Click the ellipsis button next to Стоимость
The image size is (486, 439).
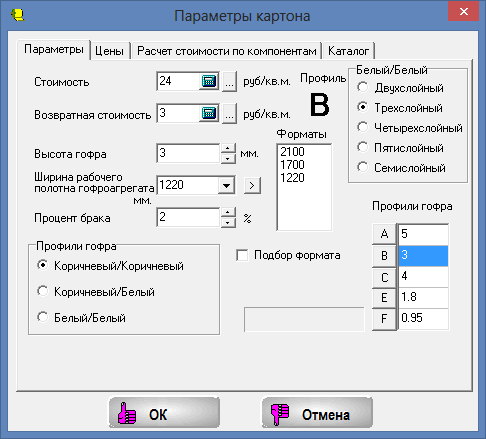(x=229, y=81)
